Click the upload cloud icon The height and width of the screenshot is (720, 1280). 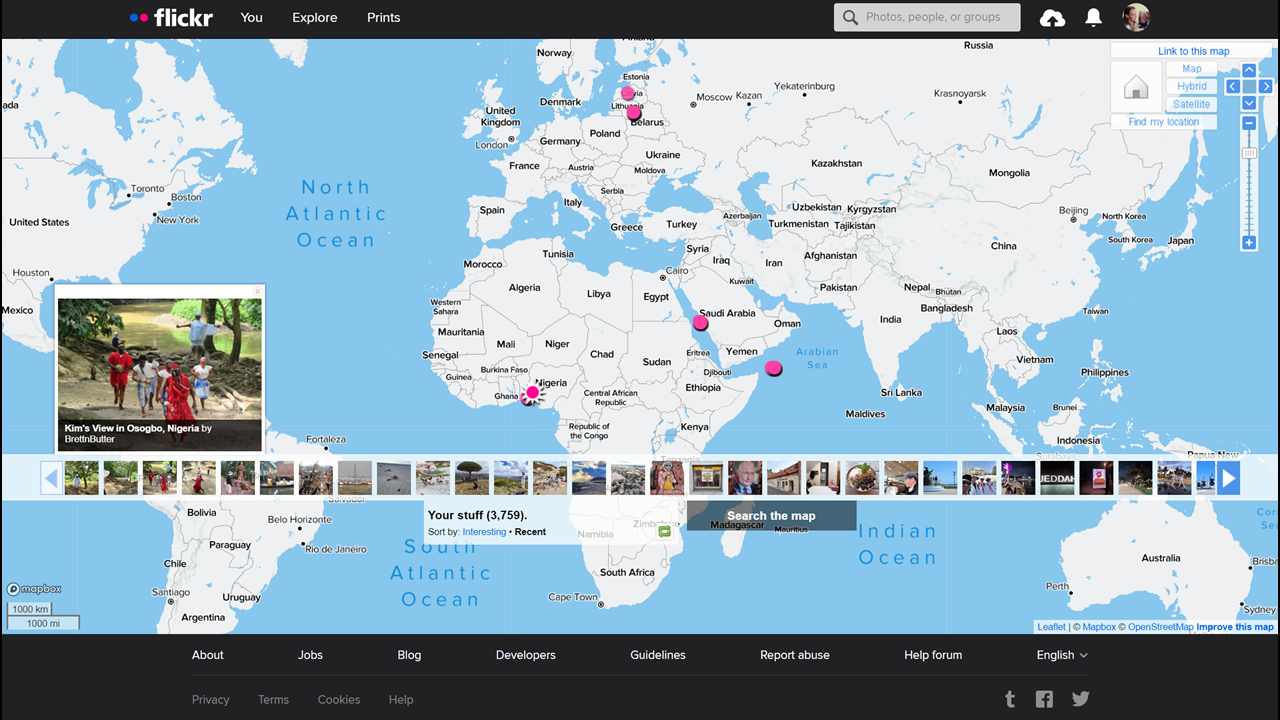(x=1053, y=18)
